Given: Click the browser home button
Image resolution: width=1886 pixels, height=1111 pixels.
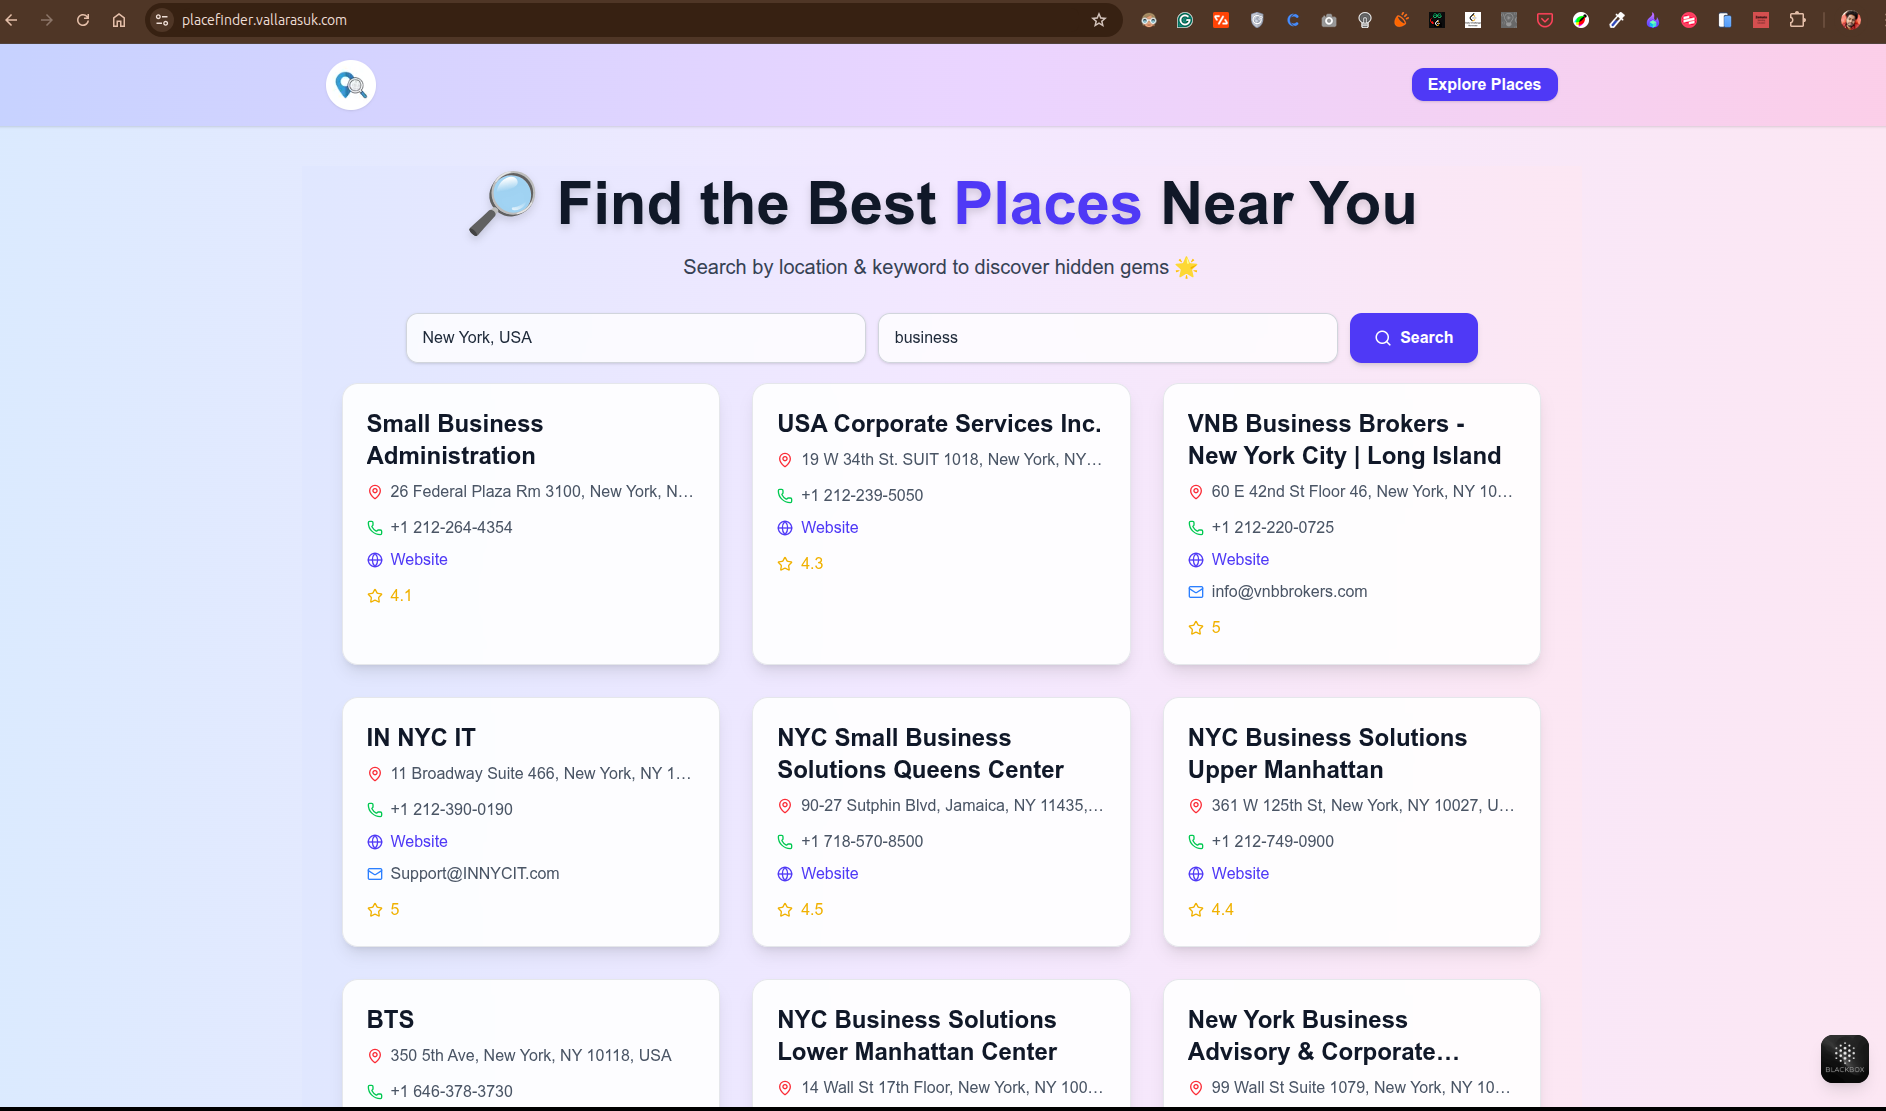Looking at the screenshot, I should (119, 20).
